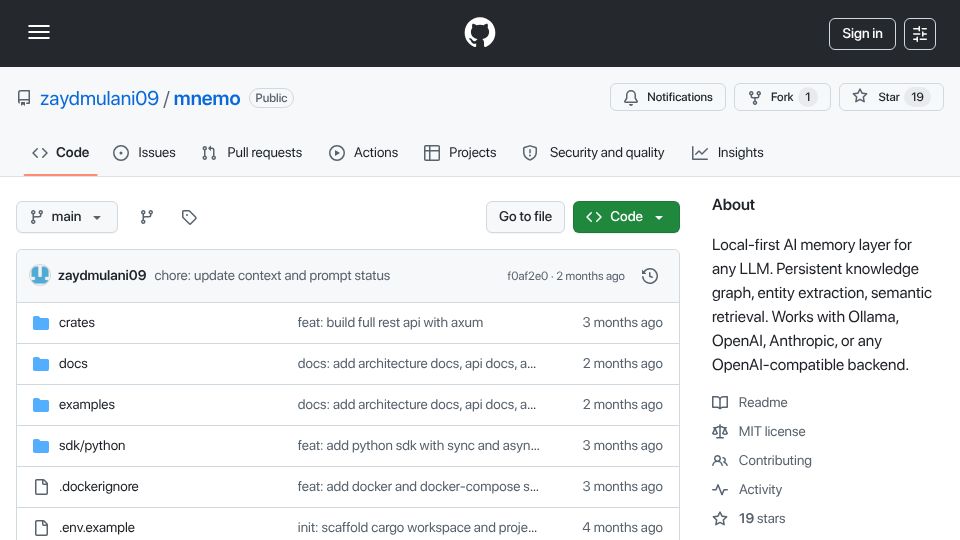
Task: View branches via branch icon
Action: point(146,217)
